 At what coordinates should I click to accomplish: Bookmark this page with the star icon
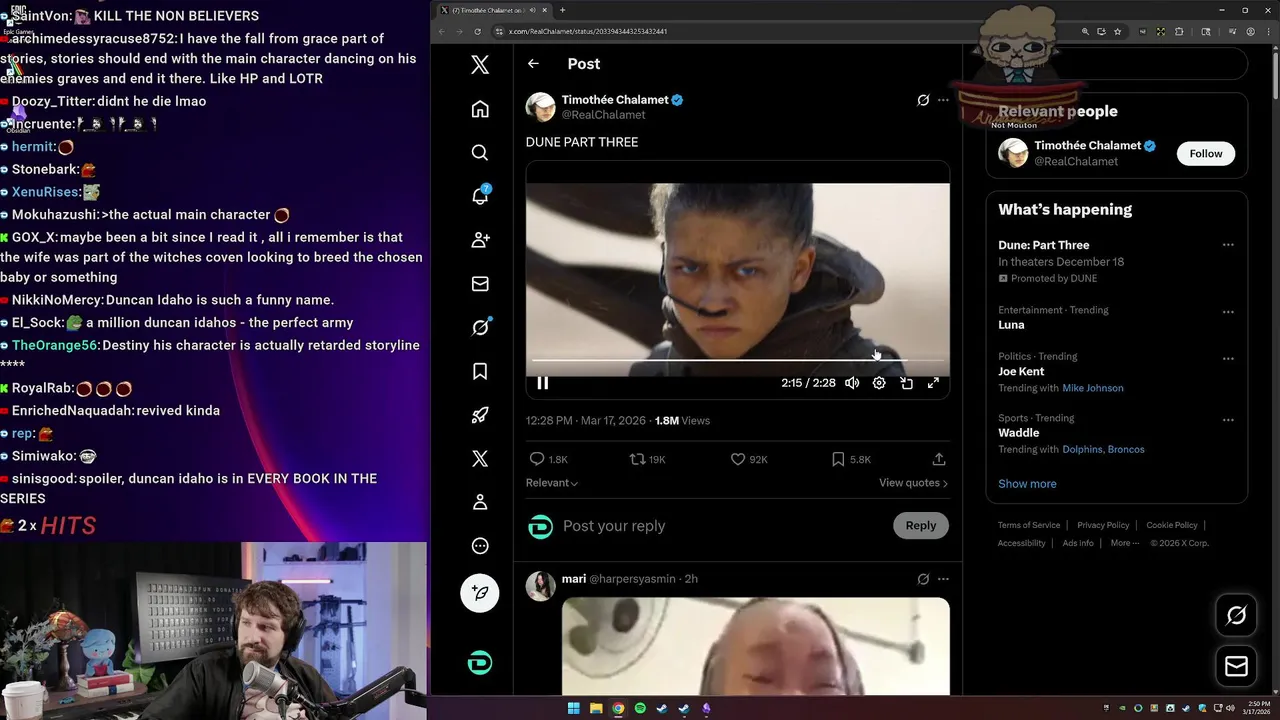1117,31
